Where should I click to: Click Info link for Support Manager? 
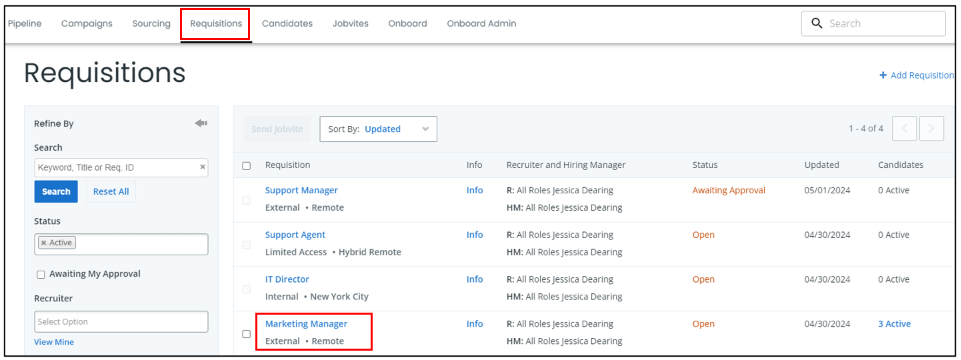(x=475, y=190)
